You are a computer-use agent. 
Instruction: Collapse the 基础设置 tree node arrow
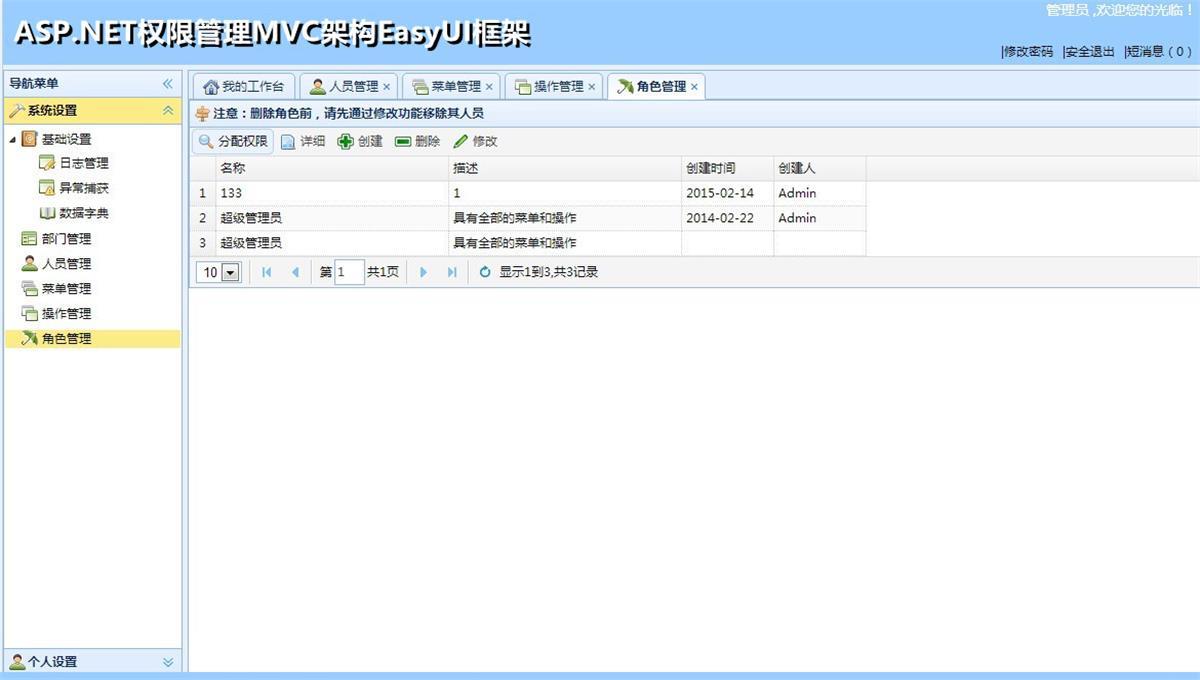click(13, 139)
